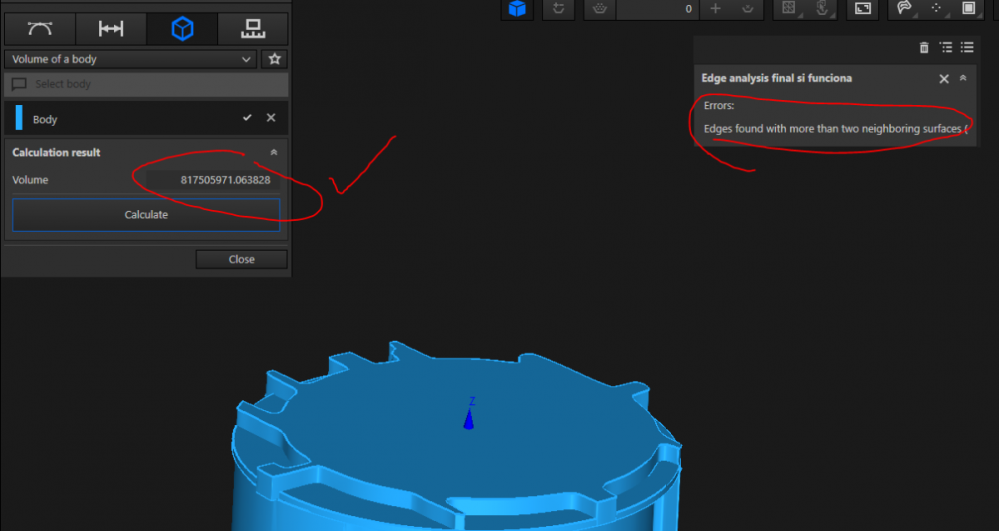This screenshot has width=999, height=531.
Task: Remove Body selection with X icon
Action: (x=271, y=118)
